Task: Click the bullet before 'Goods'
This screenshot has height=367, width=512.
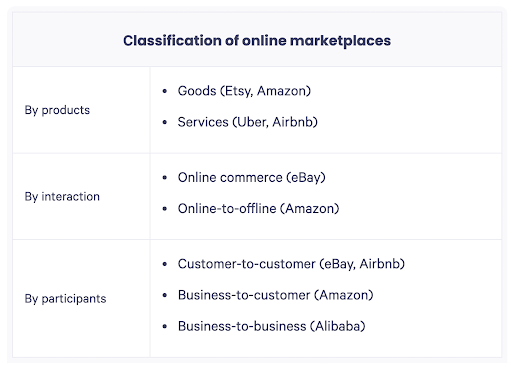Action: [164, 91]
